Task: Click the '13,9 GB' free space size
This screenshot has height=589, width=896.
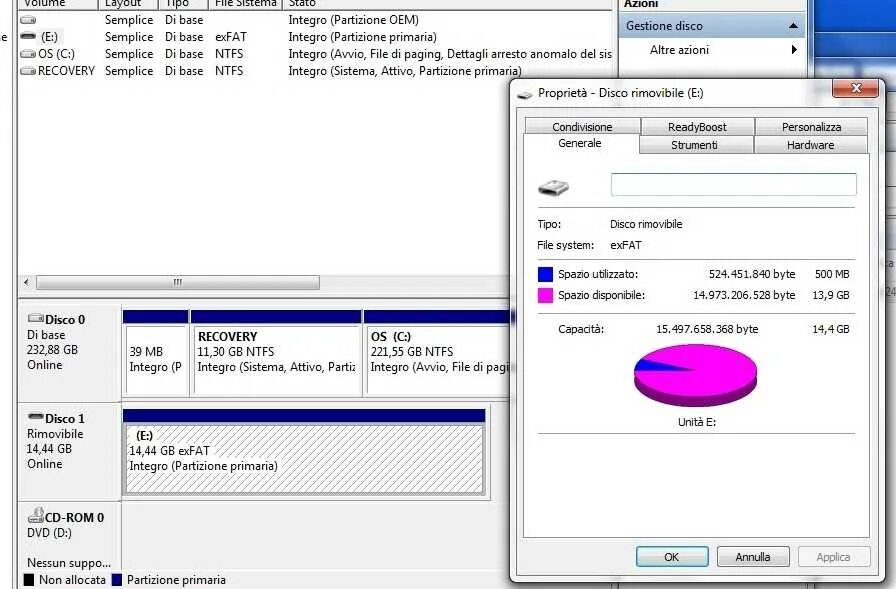Action: click(831, 295)
